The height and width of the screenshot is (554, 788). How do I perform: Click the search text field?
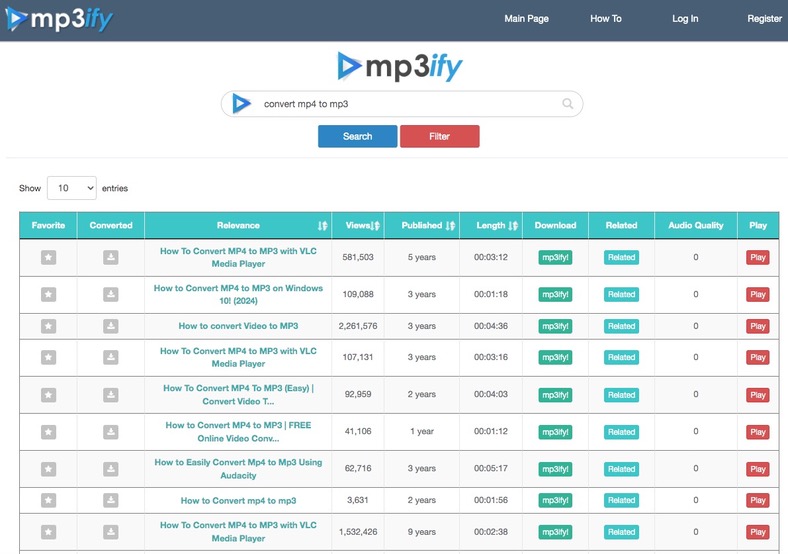(402, 104)
